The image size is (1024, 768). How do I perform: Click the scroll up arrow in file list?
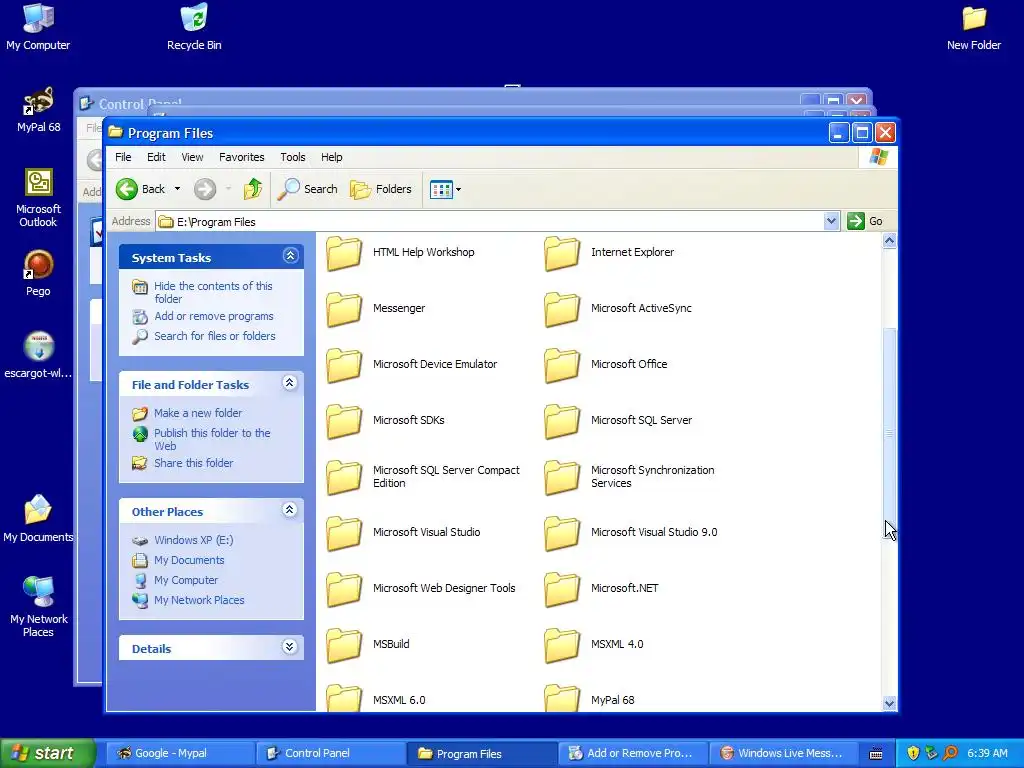[889, 241]
